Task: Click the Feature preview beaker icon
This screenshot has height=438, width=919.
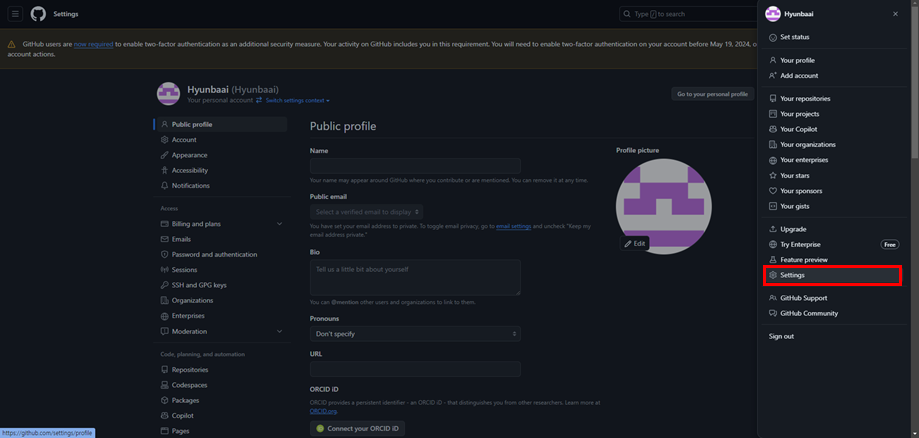Action: [x=772, y=260]
